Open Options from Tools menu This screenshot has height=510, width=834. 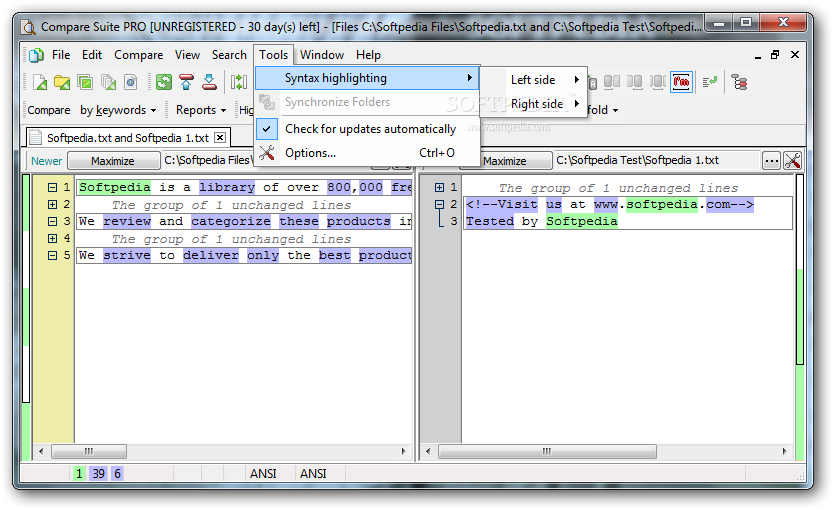pyautogui.click(x=367, y=153)
